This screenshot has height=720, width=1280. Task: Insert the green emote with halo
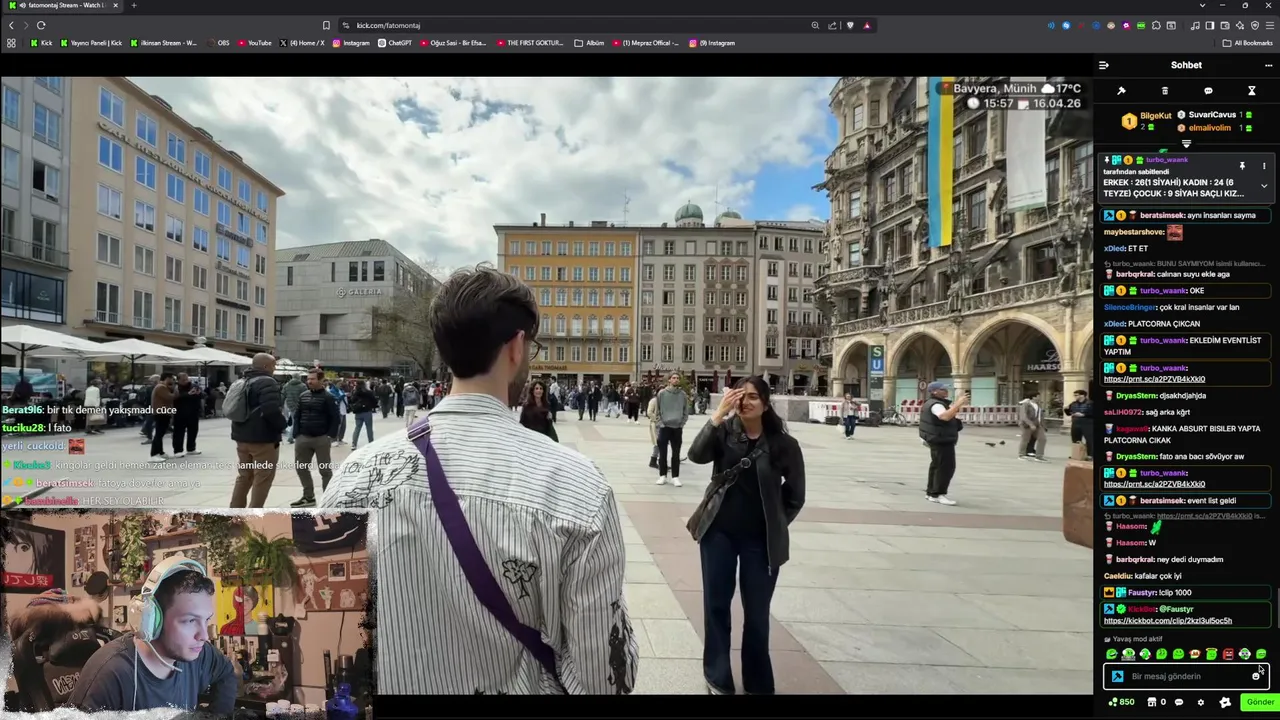(1212, 654)
